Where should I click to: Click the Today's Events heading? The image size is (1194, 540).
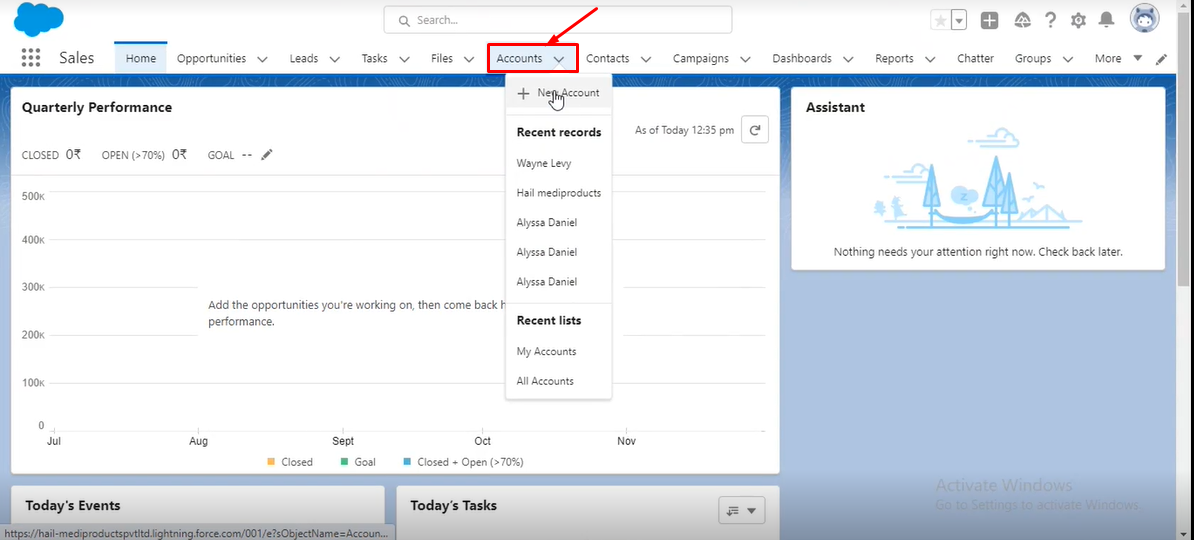tap(72, 505)
